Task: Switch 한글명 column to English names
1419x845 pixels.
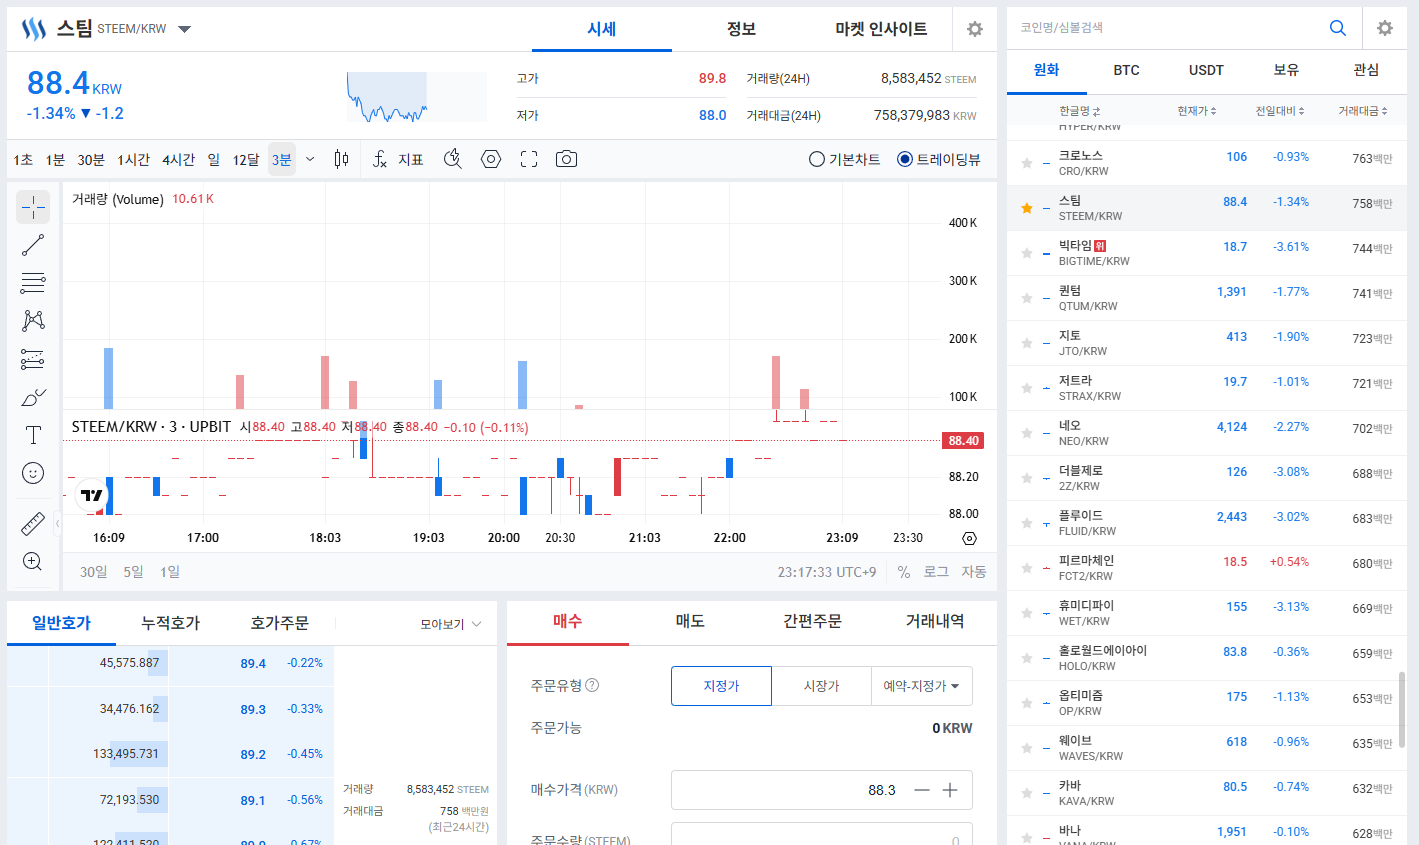Action: (1080, 111)
